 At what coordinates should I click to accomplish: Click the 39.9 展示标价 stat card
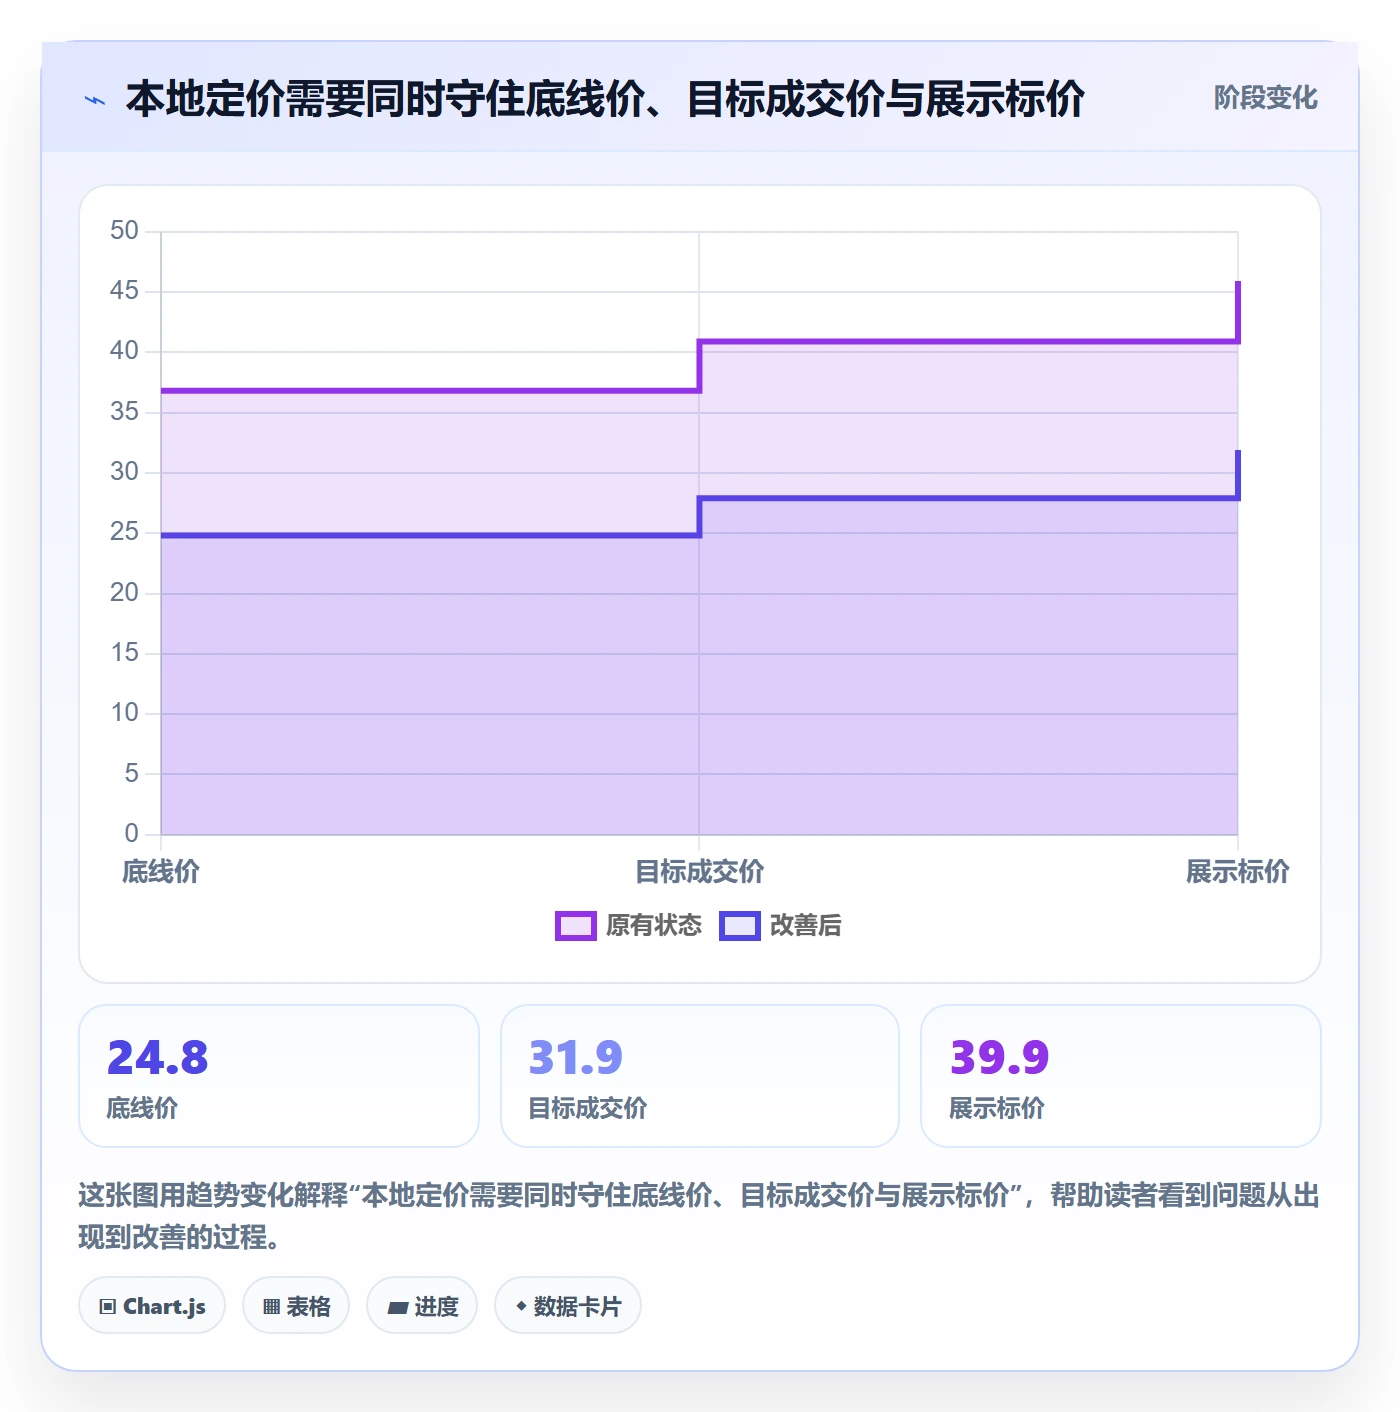(1121, 1076)
